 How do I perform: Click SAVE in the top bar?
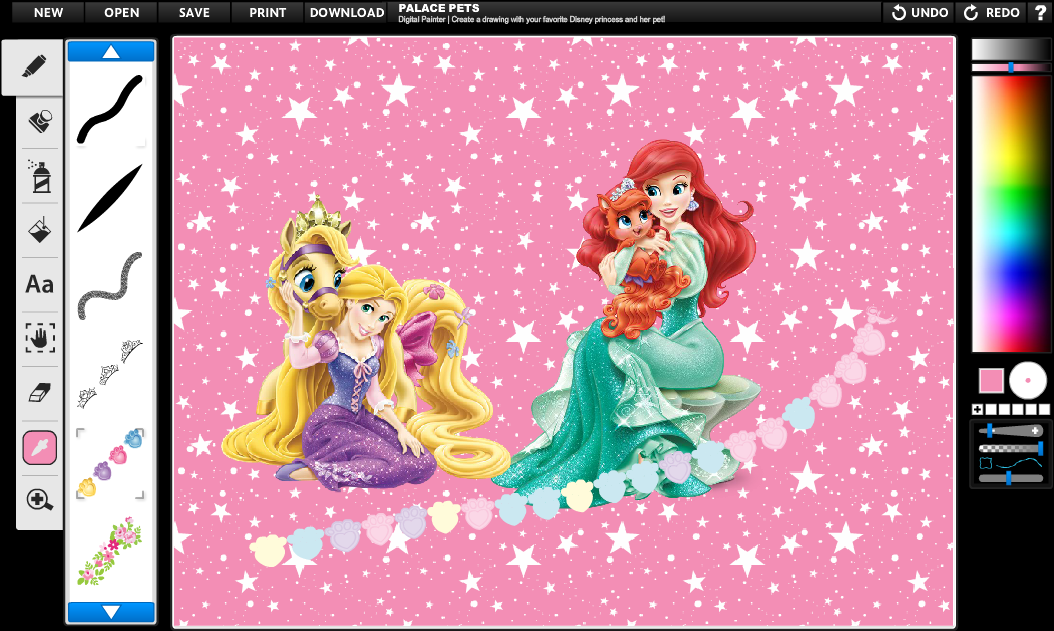point(194,13)
